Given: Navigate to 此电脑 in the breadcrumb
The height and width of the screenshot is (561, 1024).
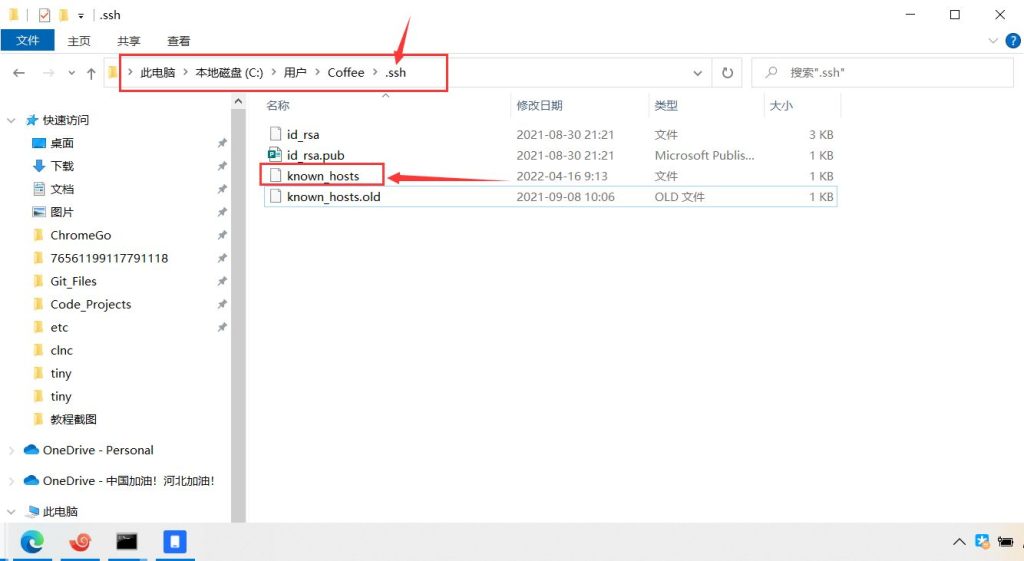Looking at the screenshot, I should 157,72.
